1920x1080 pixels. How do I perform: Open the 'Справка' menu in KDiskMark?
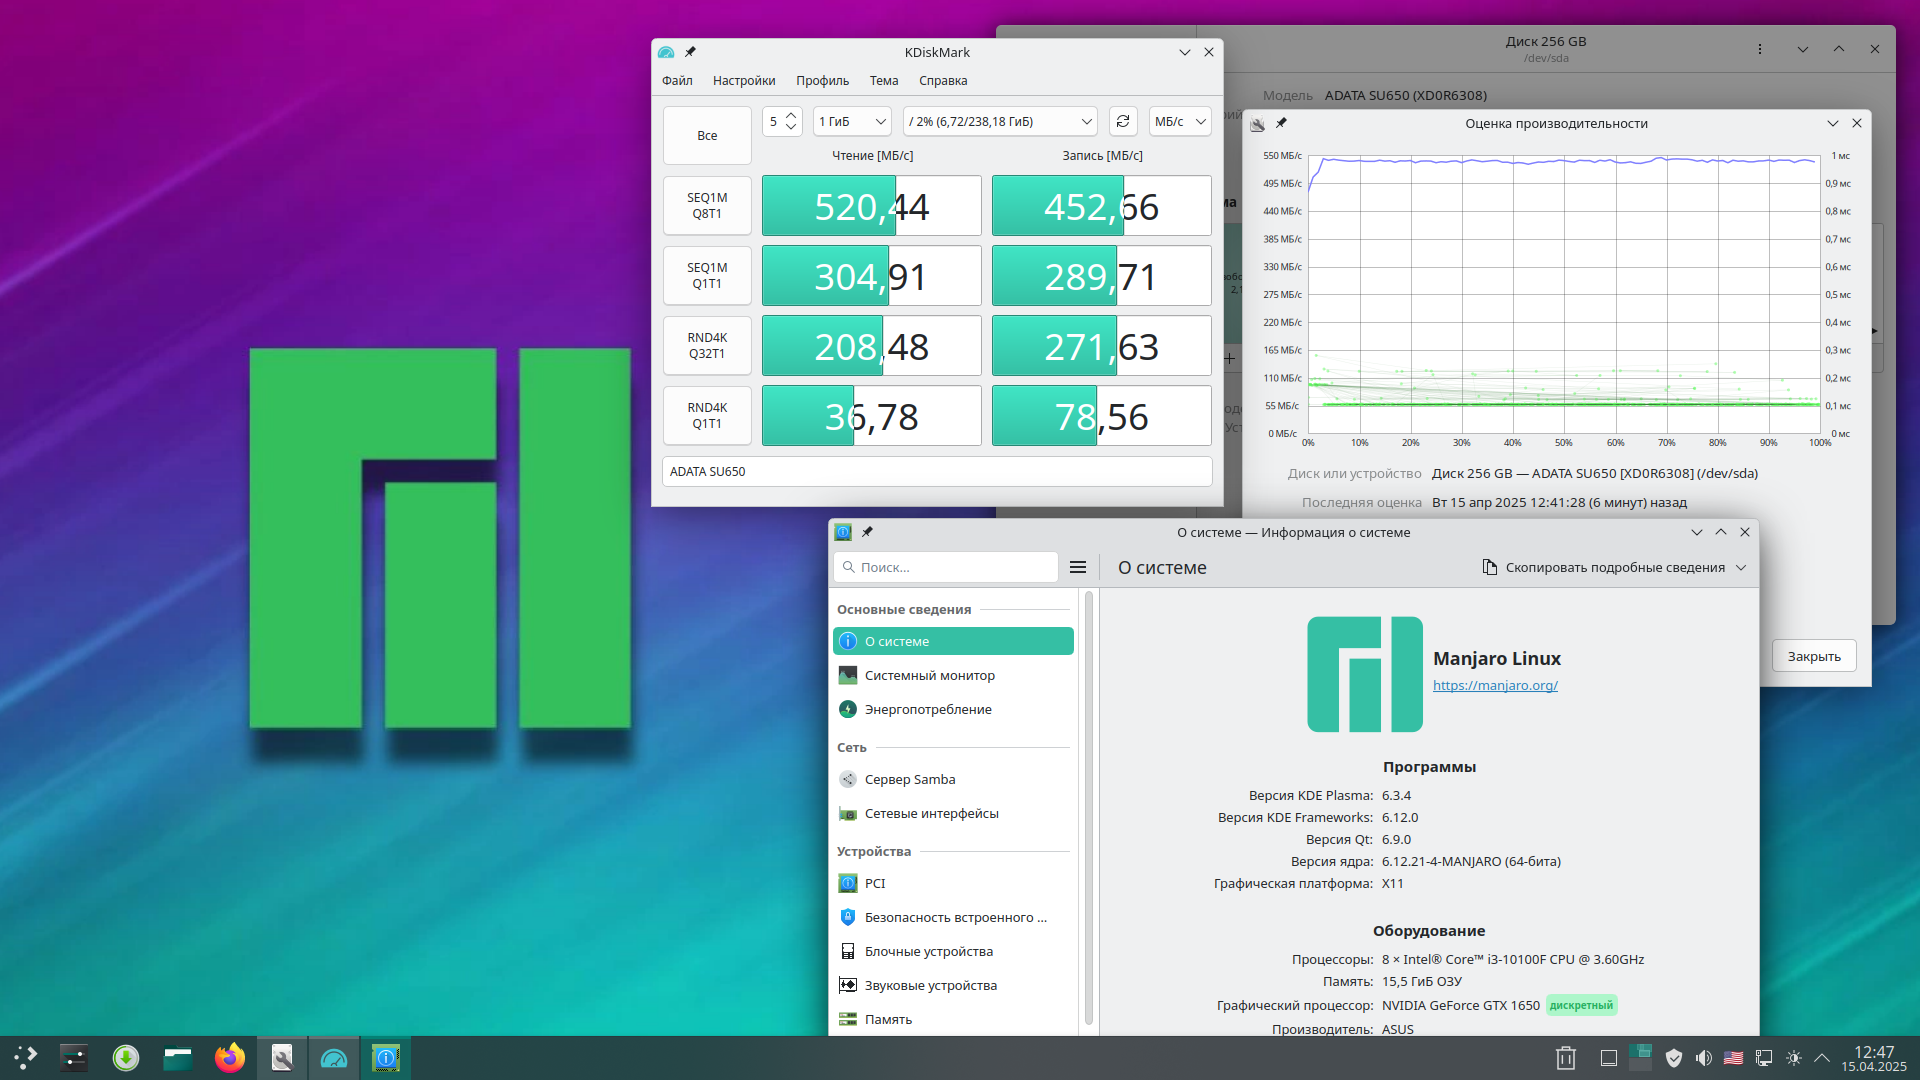click(x=943, y=81)
